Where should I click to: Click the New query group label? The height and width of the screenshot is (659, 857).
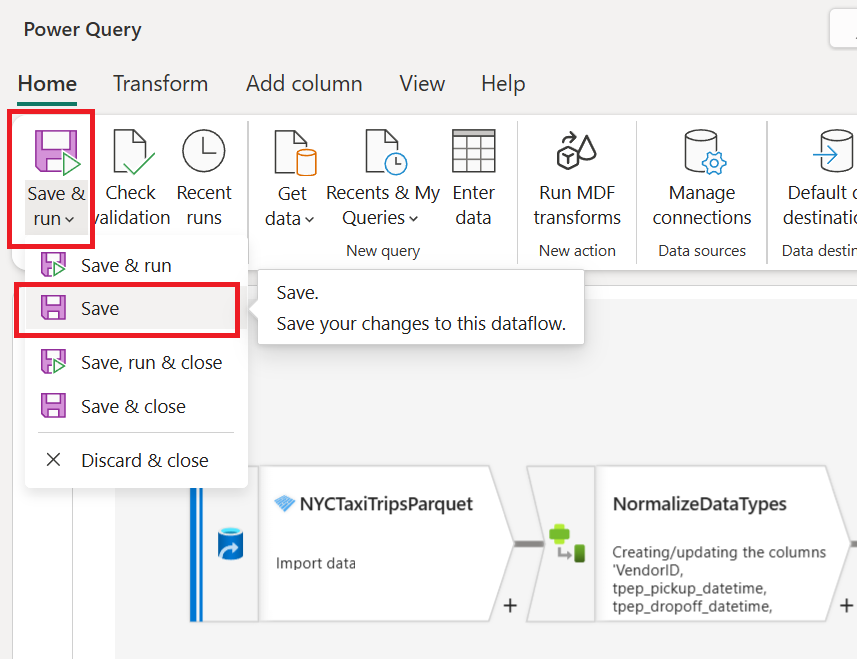(x=383, y=251)
